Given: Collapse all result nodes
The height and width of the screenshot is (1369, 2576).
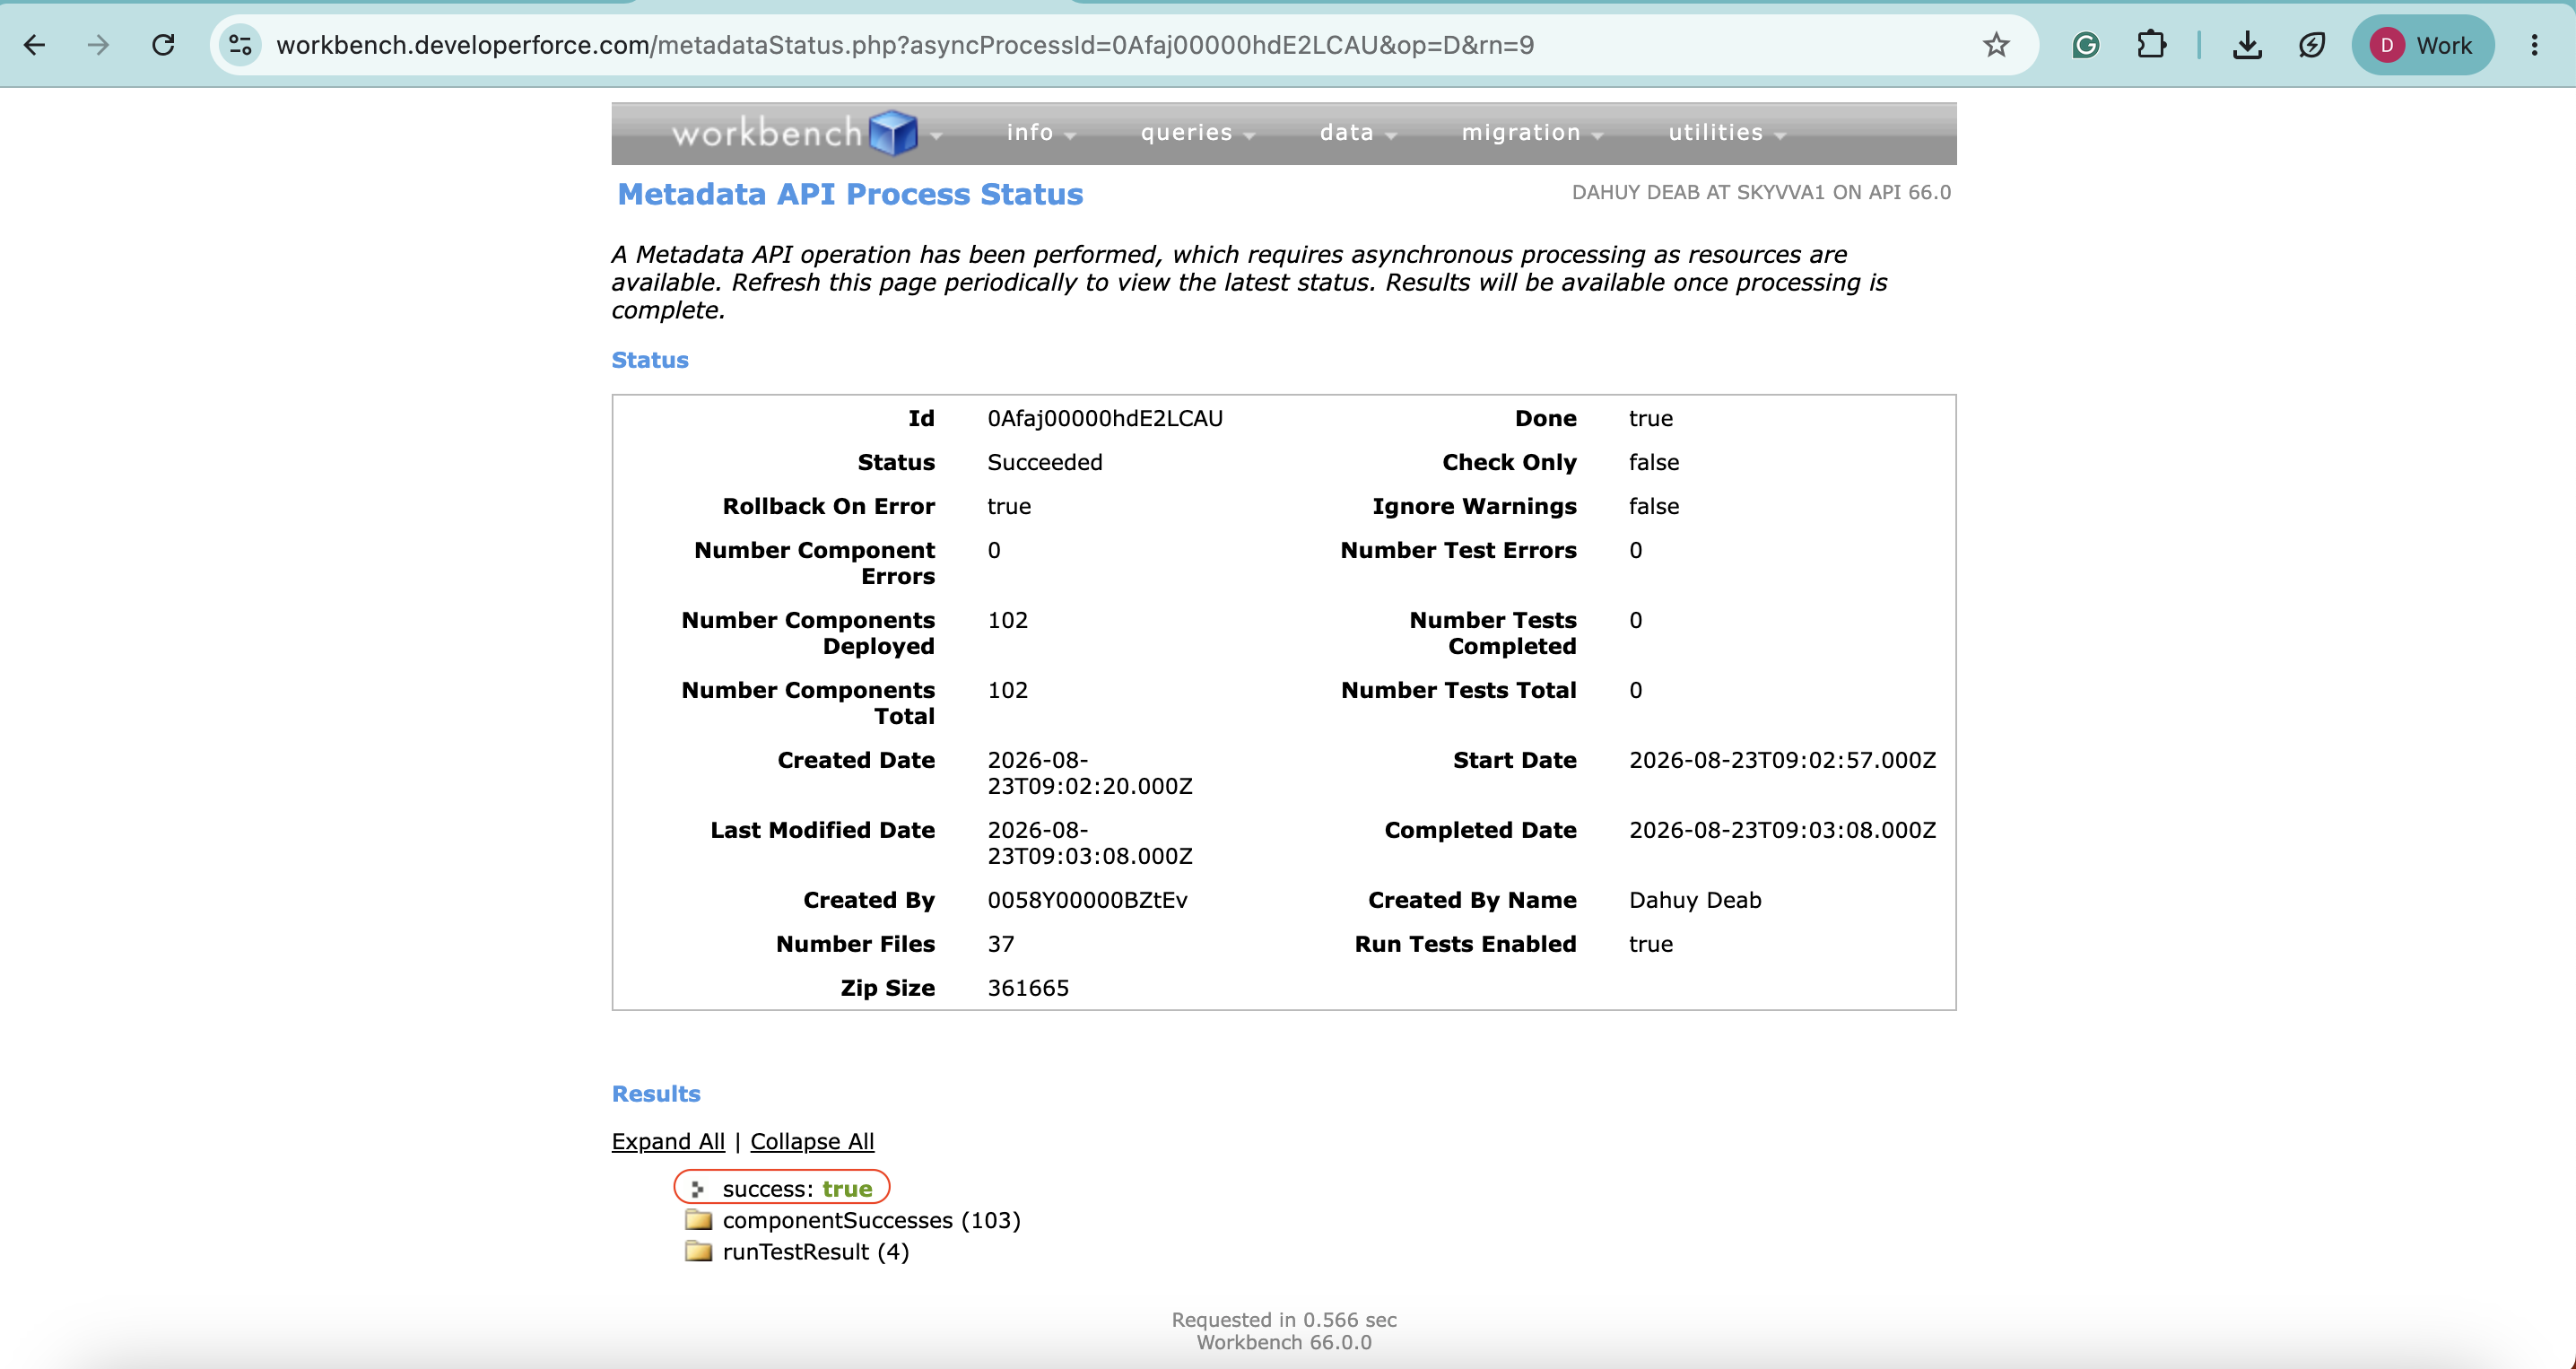Looking at the screenshot, I should [812, 1141].
